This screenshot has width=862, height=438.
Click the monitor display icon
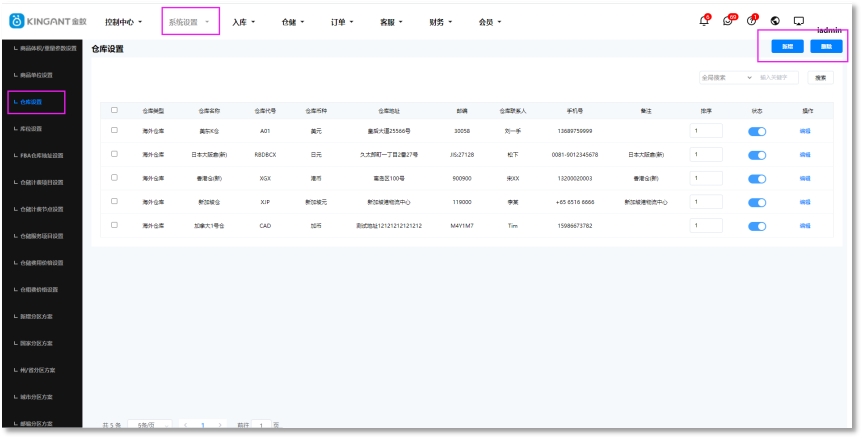(799, 21)
